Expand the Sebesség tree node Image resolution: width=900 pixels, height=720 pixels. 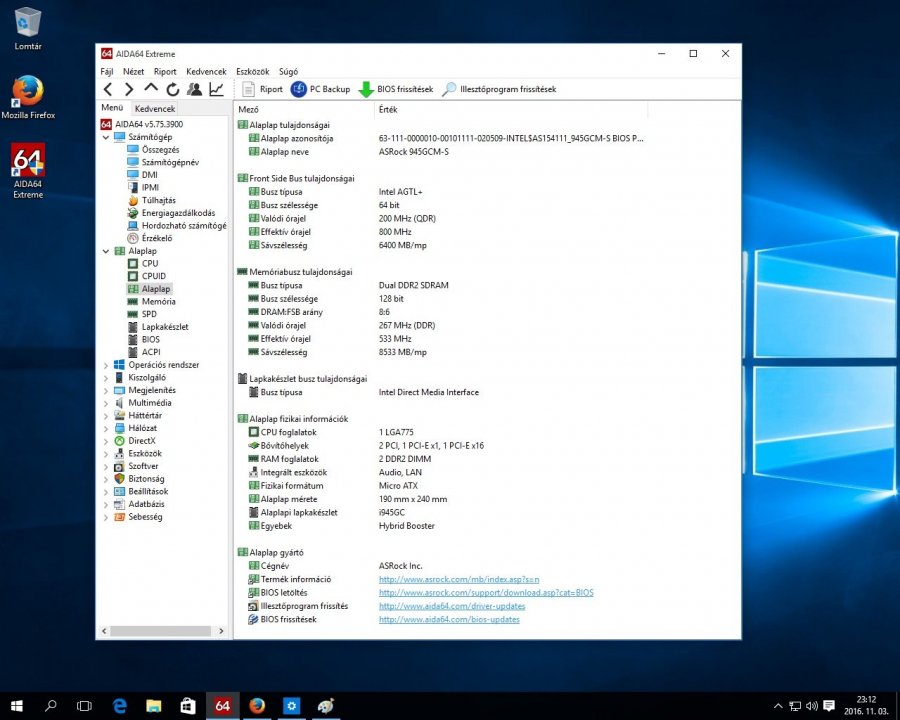coord(107,517)
